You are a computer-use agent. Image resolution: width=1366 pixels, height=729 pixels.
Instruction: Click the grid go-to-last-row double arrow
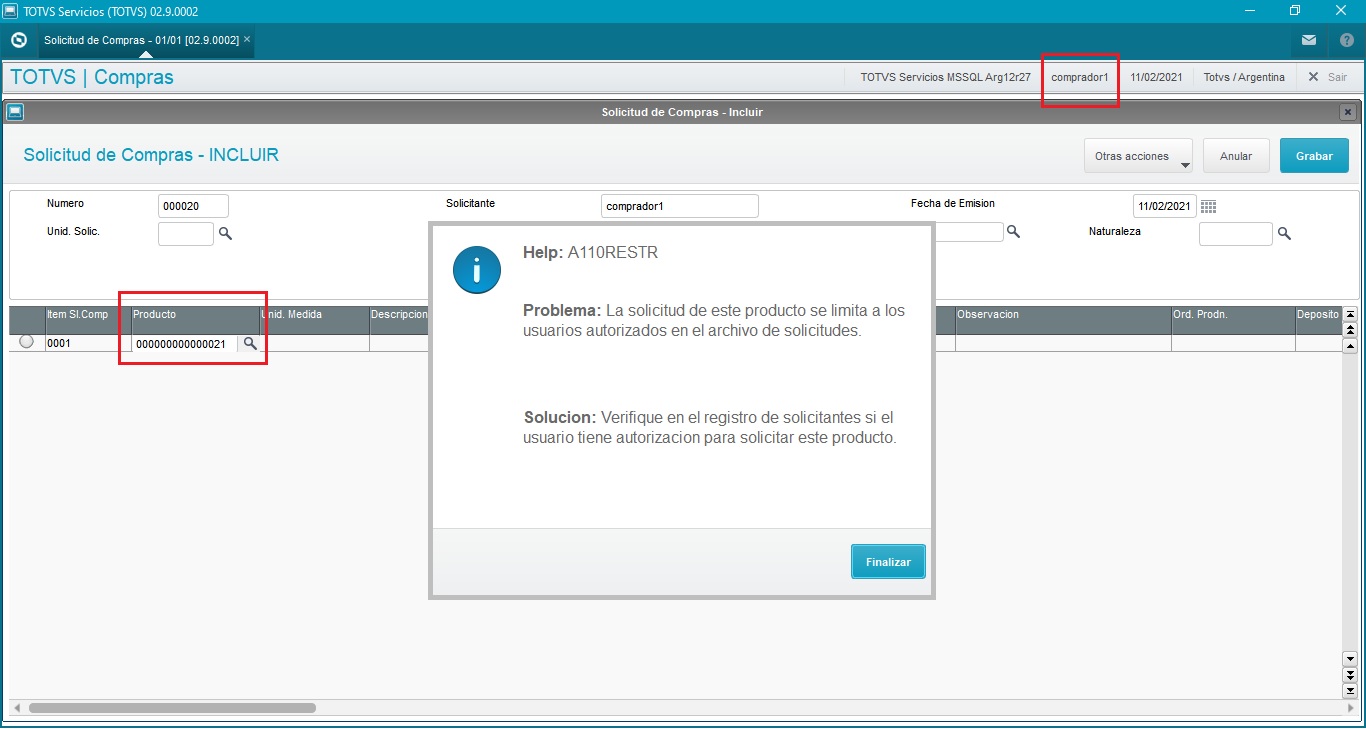click(x=1350, y=691)
